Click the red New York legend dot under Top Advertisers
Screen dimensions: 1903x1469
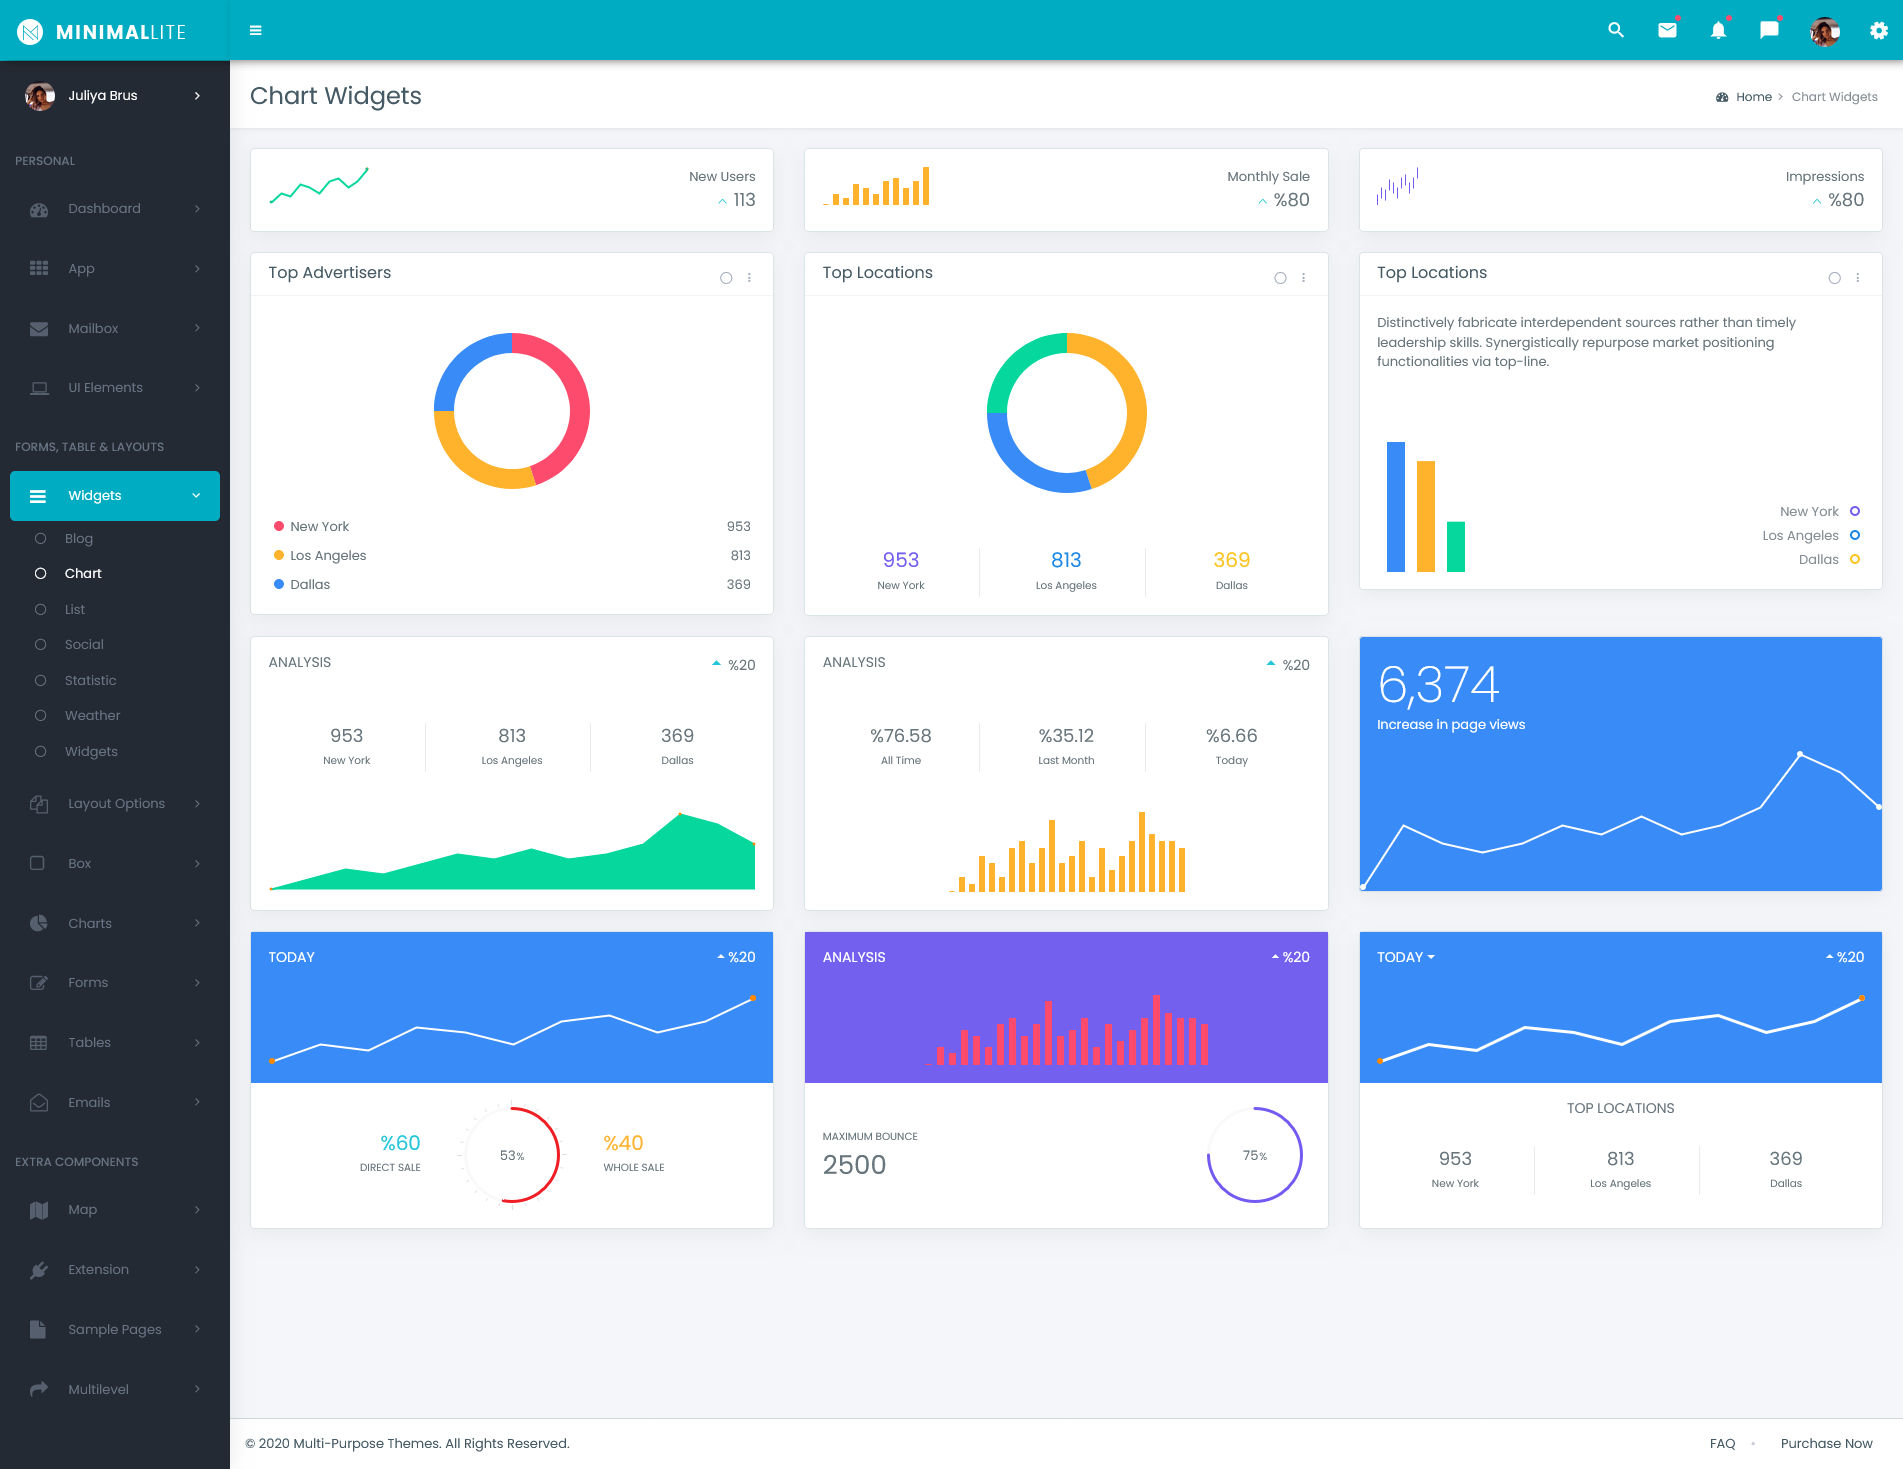(279, 527)
